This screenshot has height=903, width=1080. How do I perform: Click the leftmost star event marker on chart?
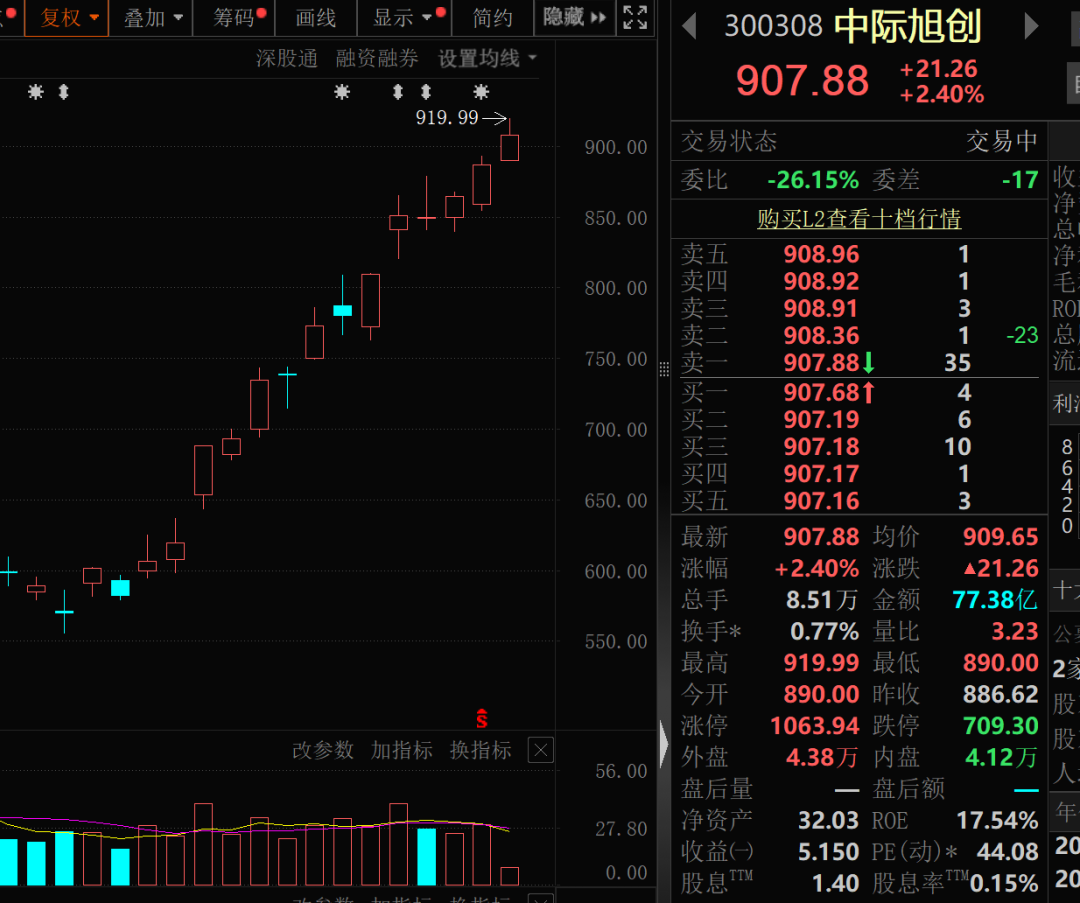[36, 92]
